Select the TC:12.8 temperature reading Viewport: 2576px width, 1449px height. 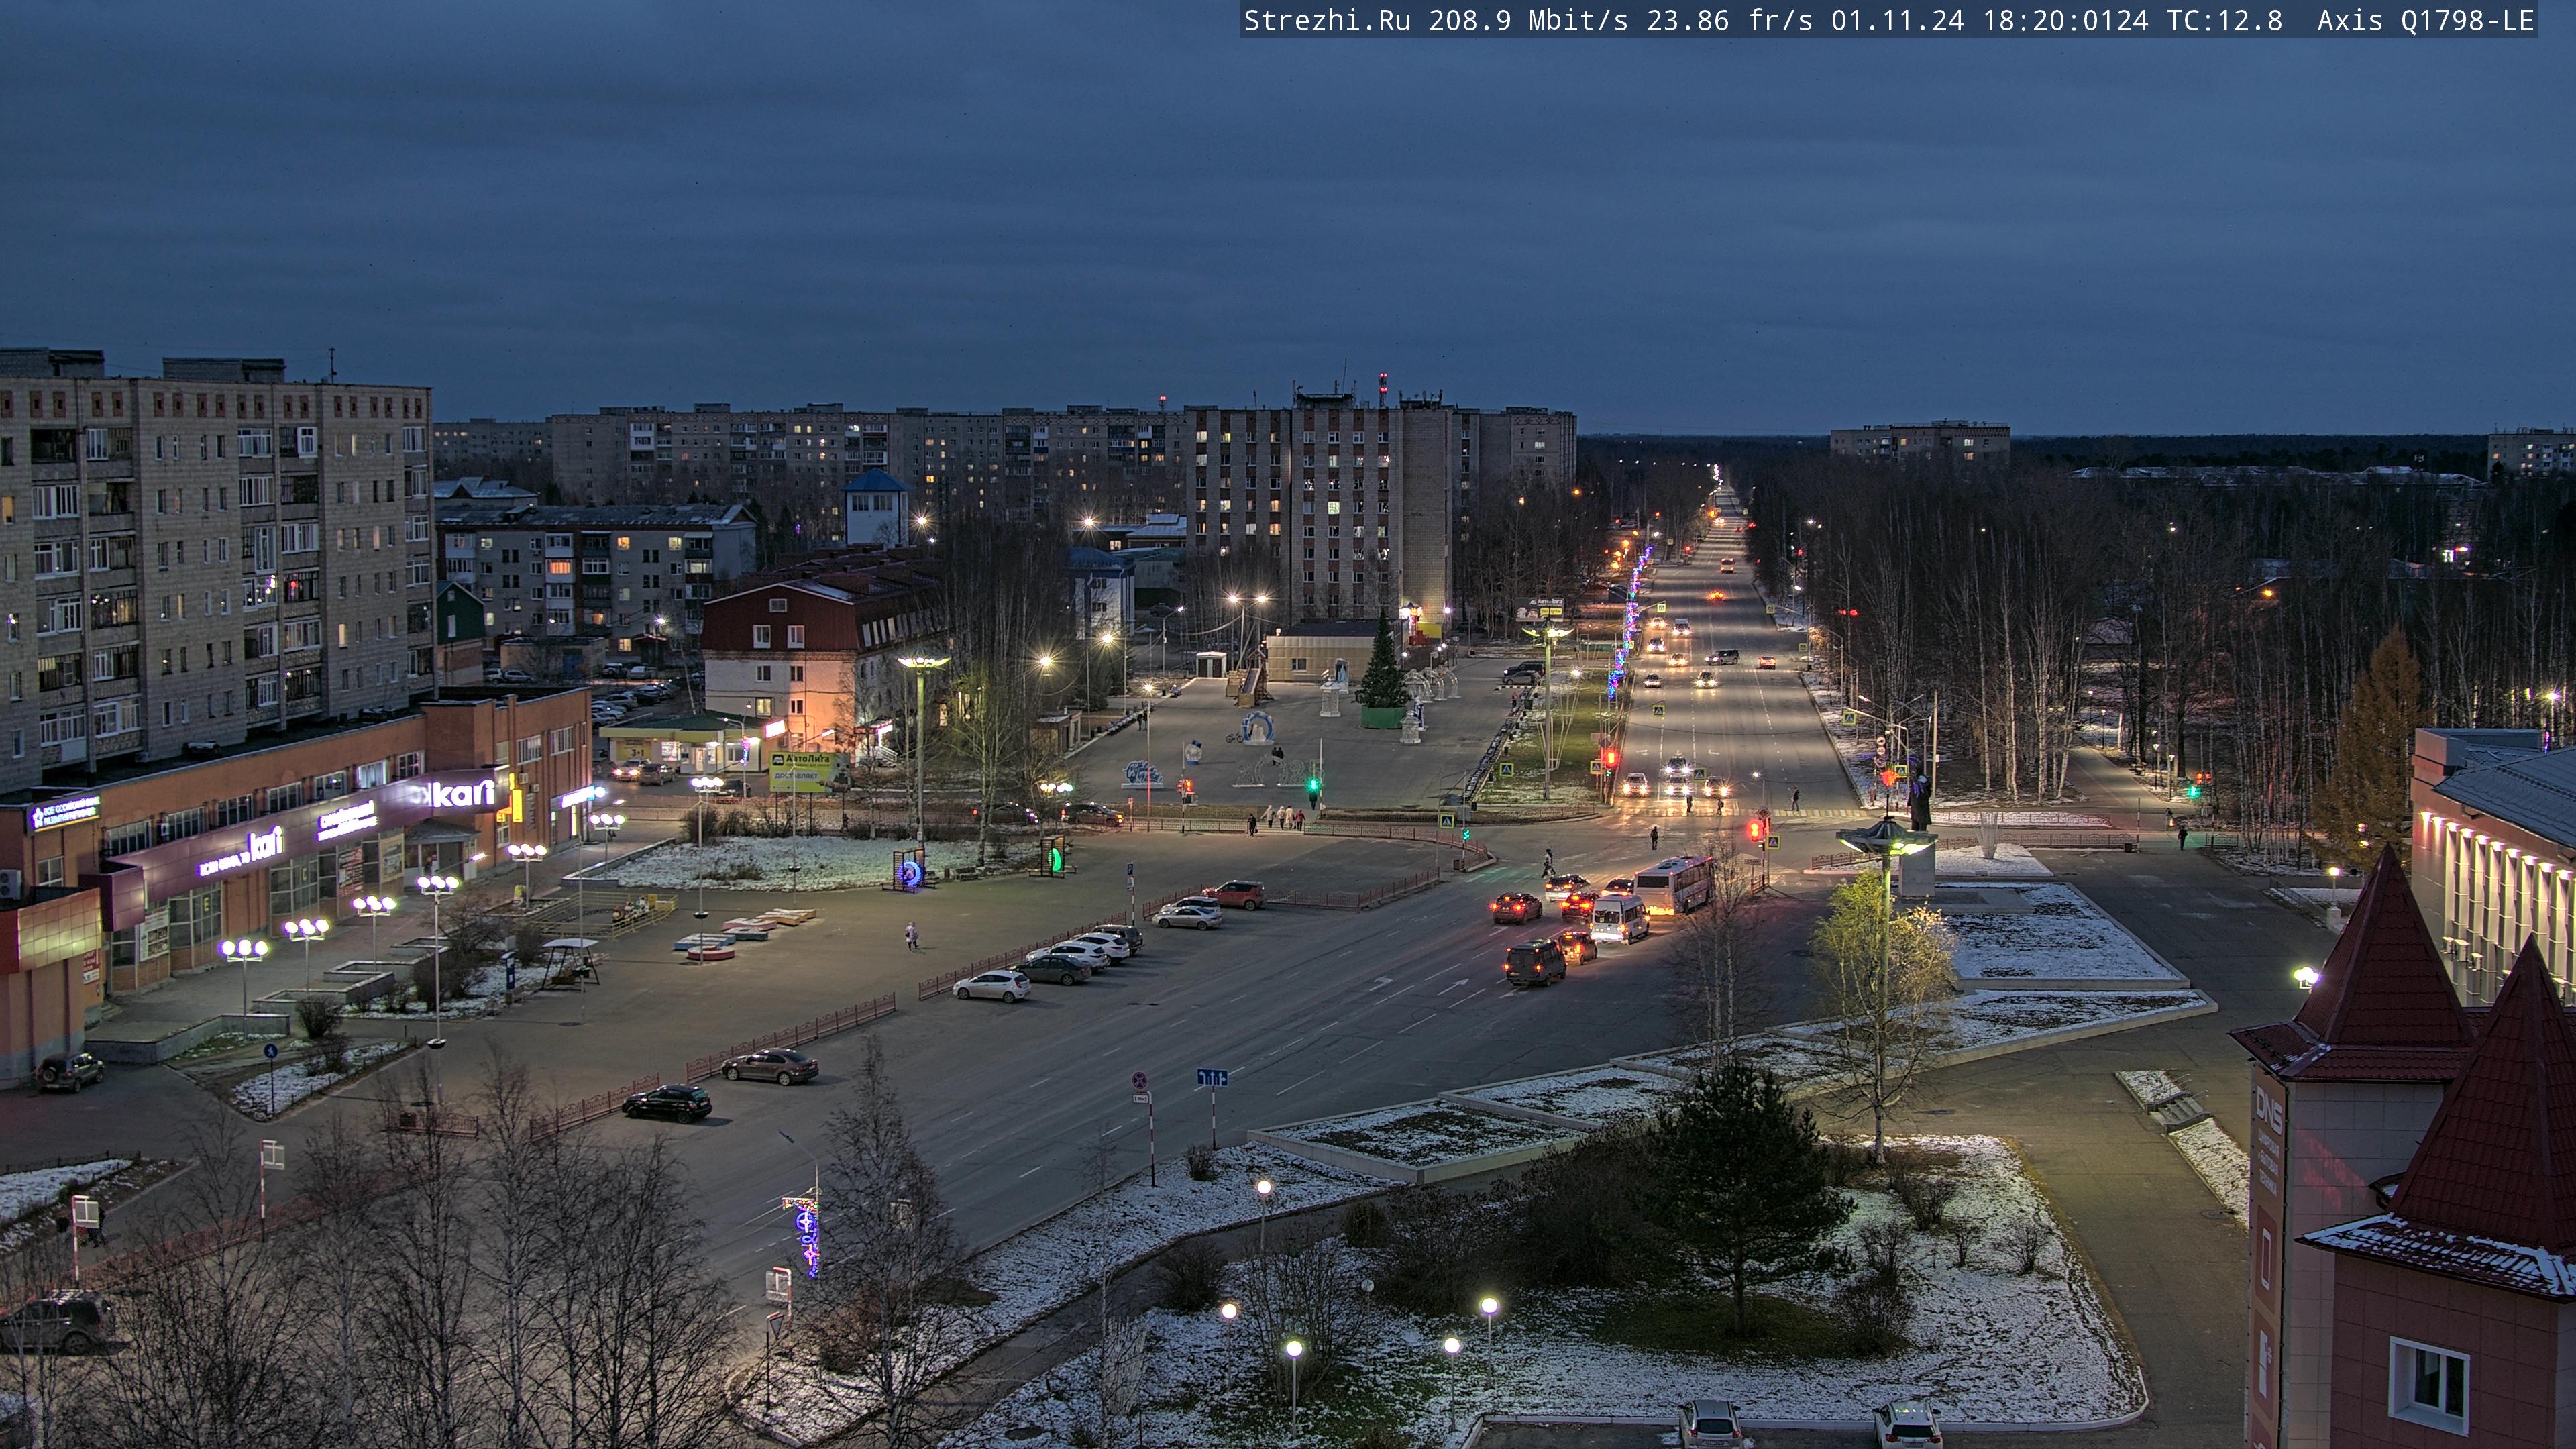(2225, 20)
